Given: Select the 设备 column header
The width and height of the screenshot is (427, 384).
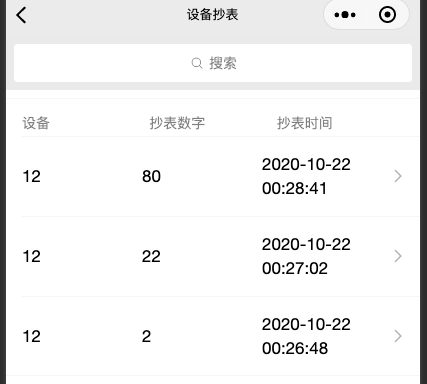Looking at the screenshot, I should pyautogui.click(x=36, y=123).
